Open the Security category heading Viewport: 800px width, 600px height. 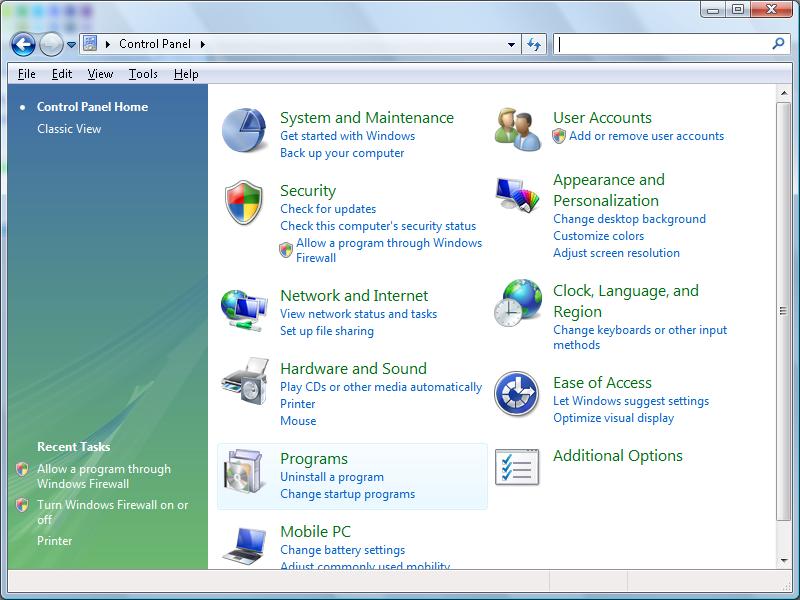click(308, 191)
